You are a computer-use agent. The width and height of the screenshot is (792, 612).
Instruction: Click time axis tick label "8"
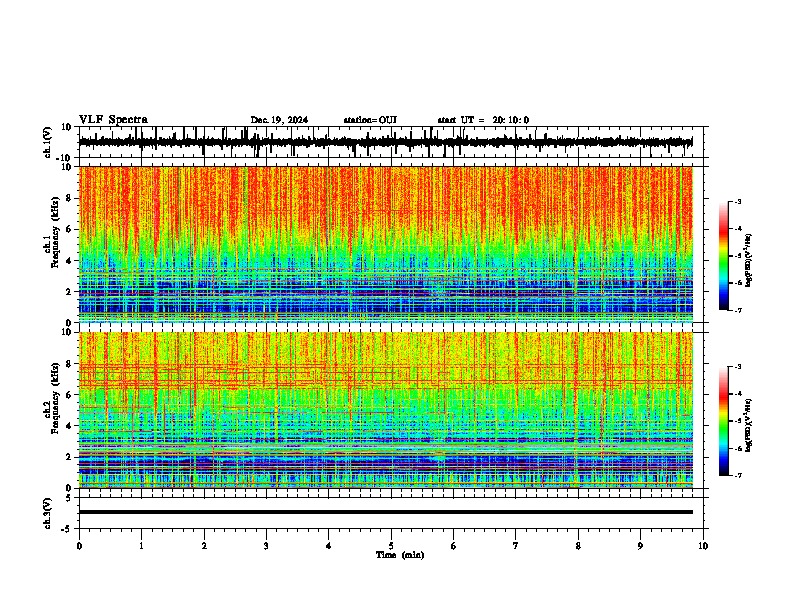point(578,546)
